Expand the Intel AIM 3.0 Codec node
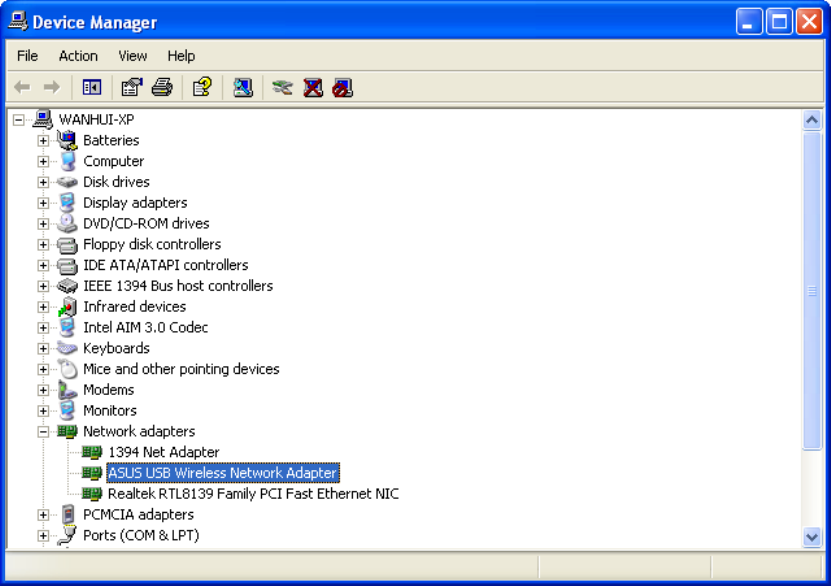 coord(43,327)
